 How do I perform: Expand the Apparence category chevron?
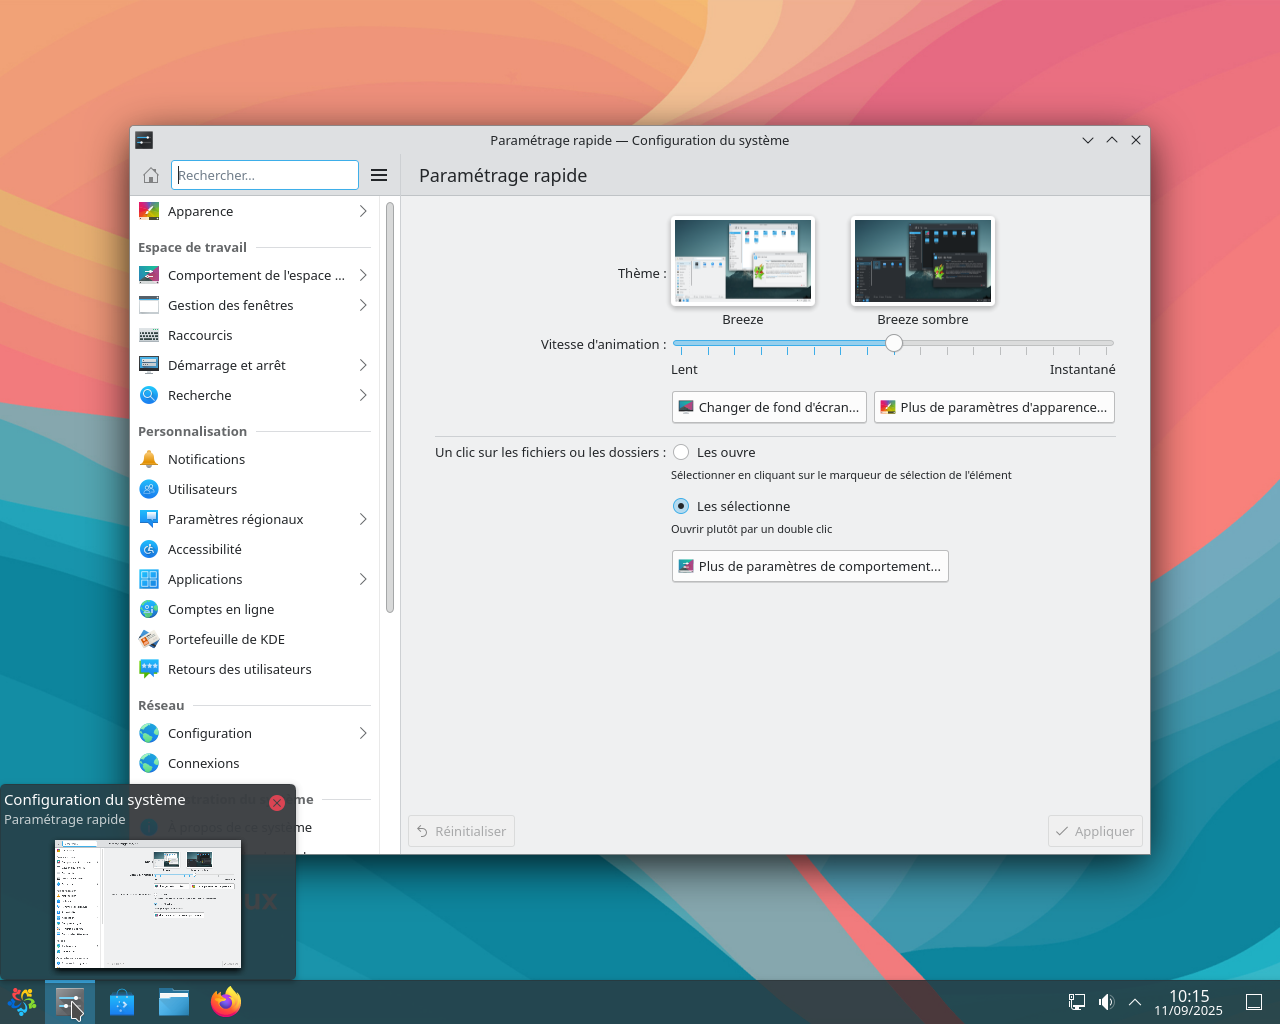pos(363,211)
